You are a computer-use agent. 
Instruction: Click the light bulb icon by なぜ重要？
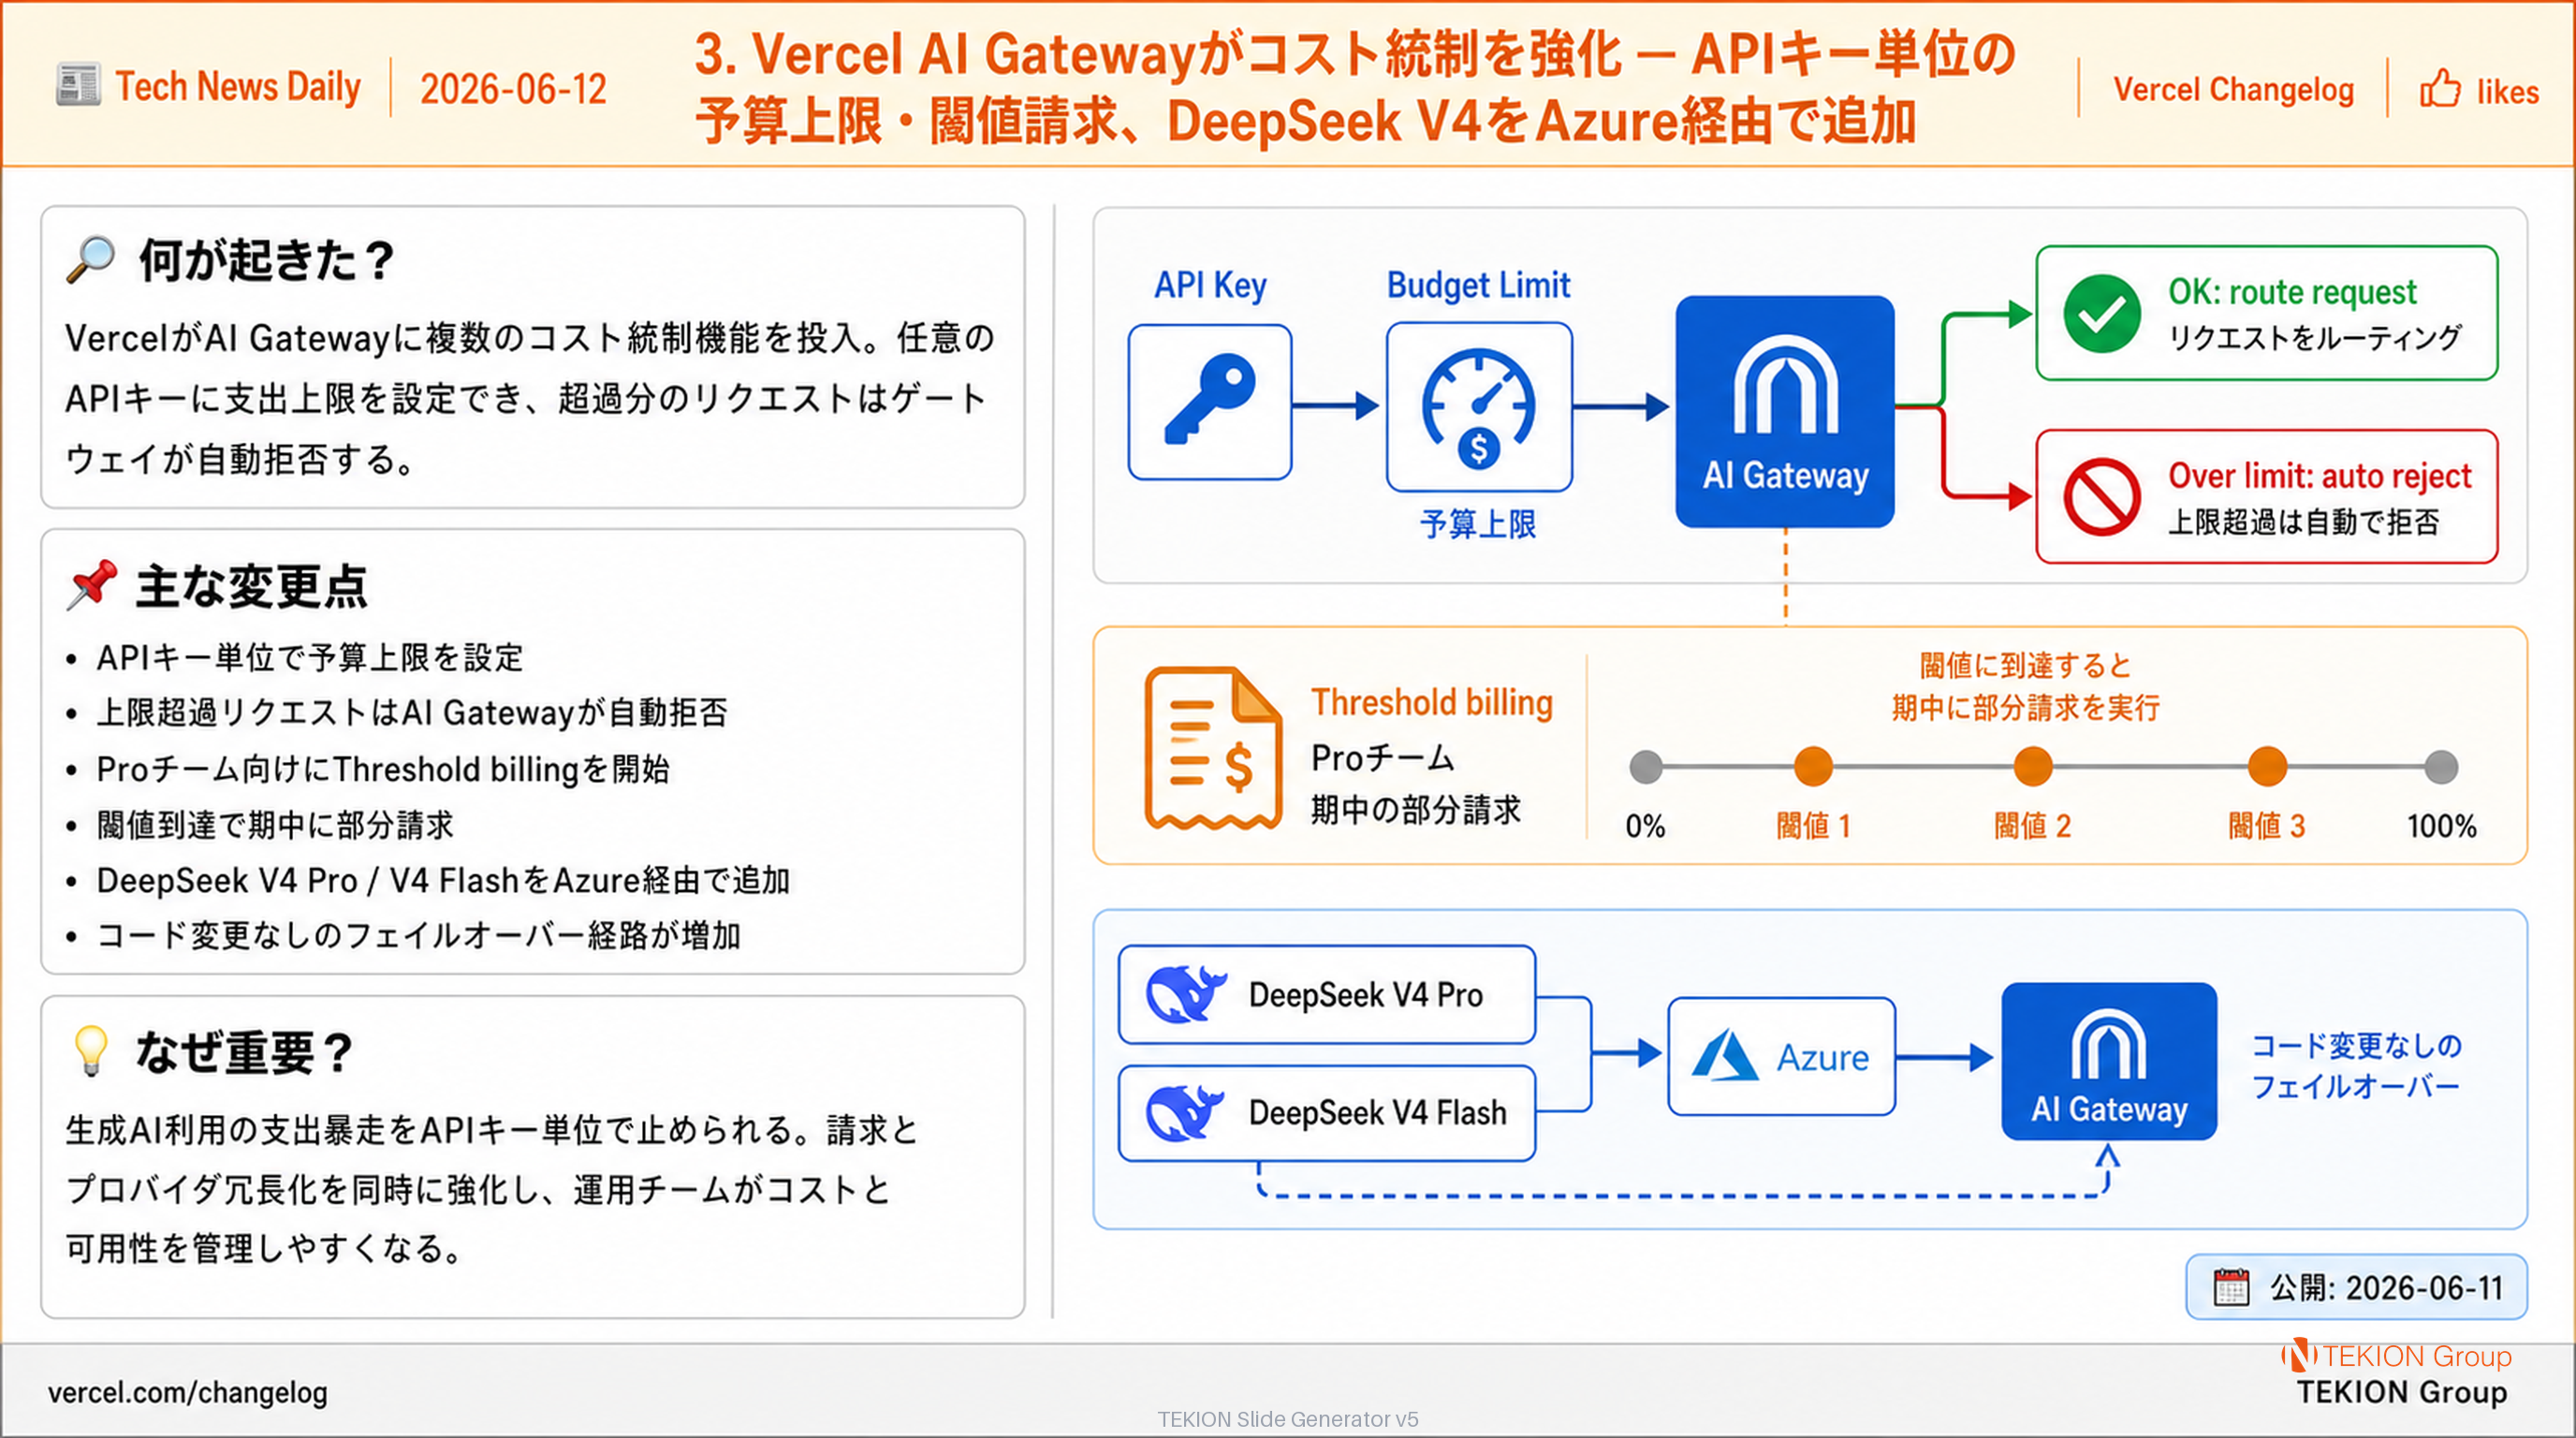(x=91, y=1051)
